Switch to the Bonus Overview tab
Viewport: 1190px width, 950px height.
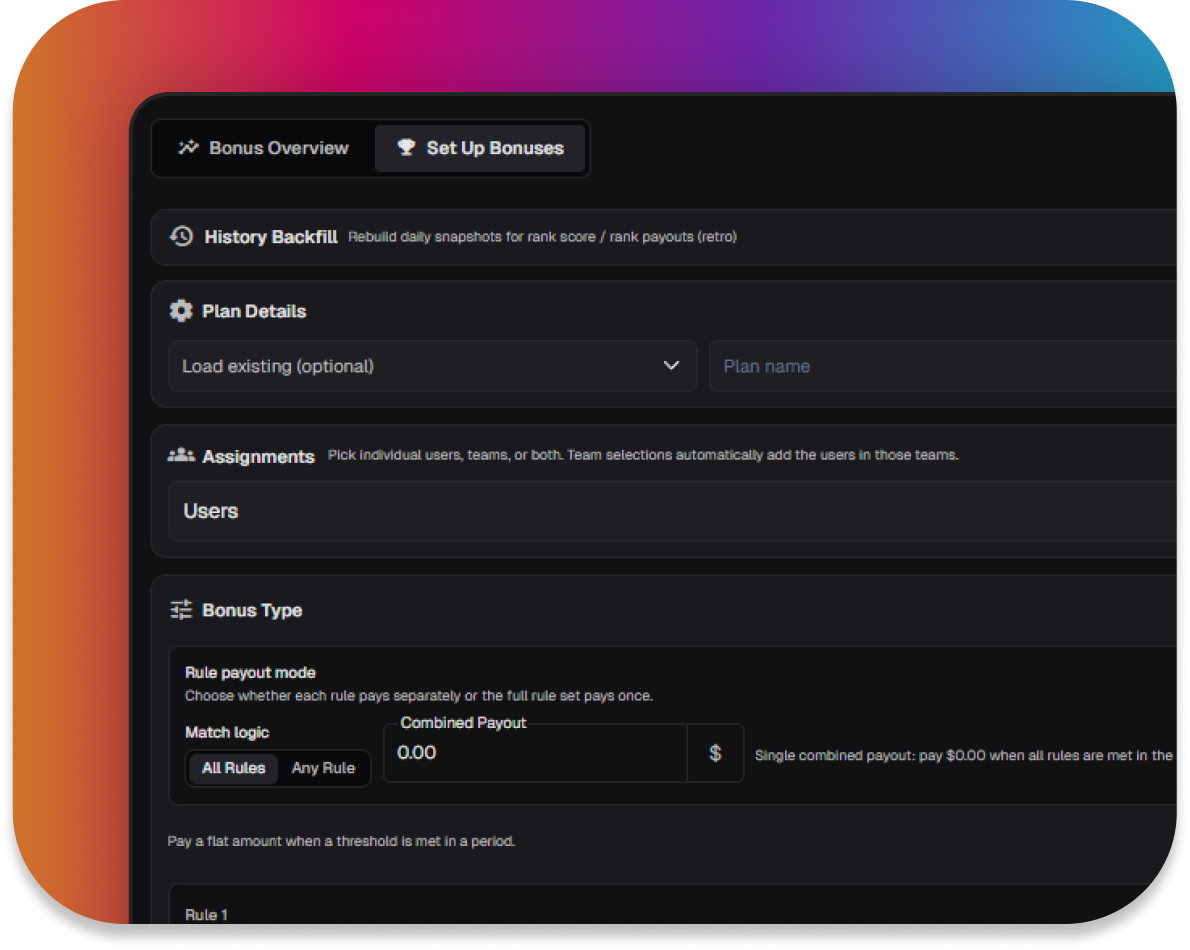pyautogui.click(x=265, y=148)
